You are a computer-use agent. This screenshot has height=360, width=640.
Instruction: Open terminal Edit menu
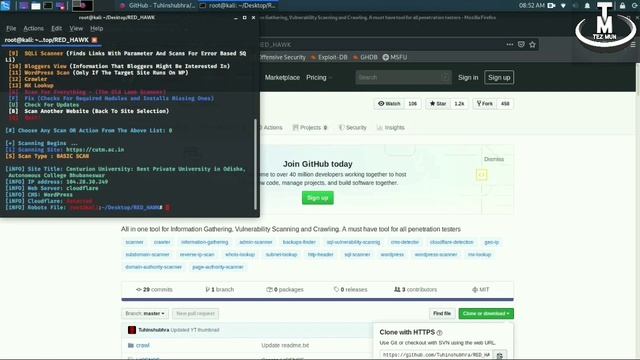[x=56, y=28]
